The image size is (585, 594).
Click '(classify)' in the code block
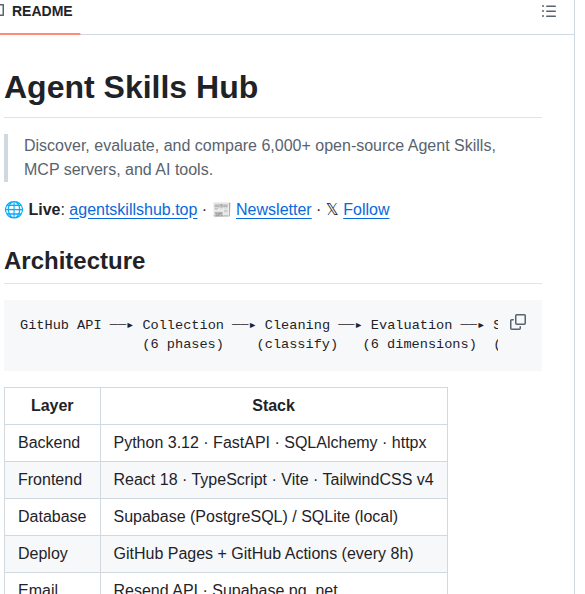pyautogui.click(x=297, y=344)
